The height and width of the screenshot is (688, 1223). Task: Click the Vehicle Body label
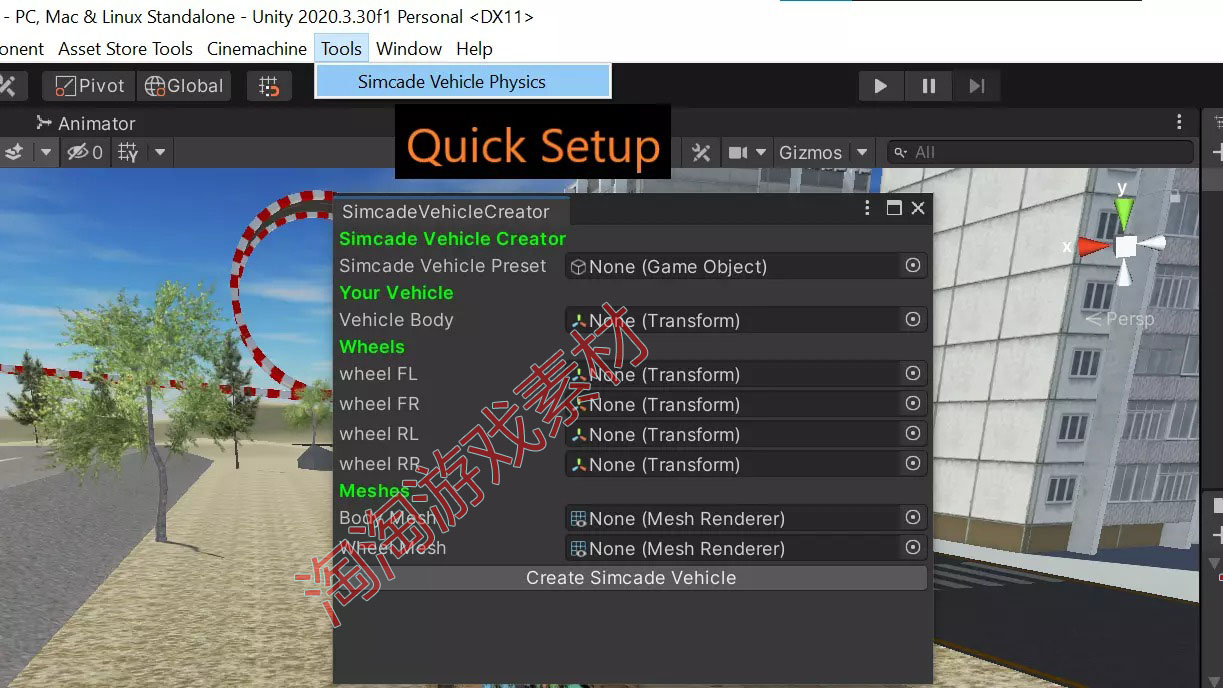396,320
